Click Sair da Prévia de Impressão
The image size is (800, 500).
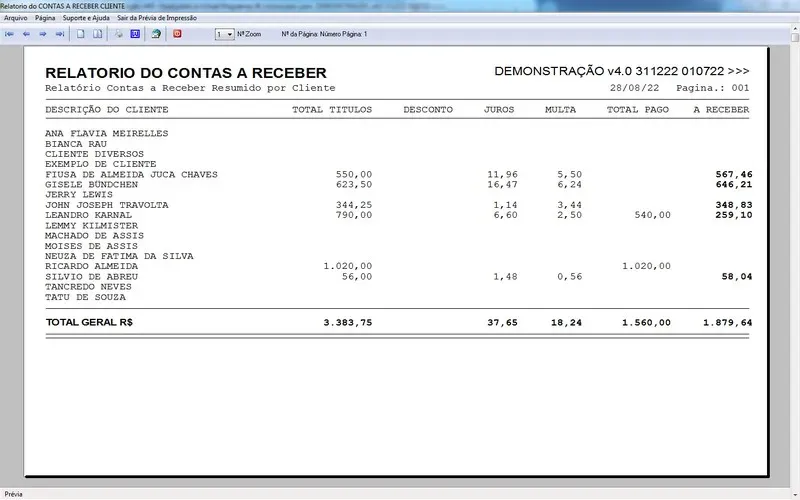click(156, 18)
